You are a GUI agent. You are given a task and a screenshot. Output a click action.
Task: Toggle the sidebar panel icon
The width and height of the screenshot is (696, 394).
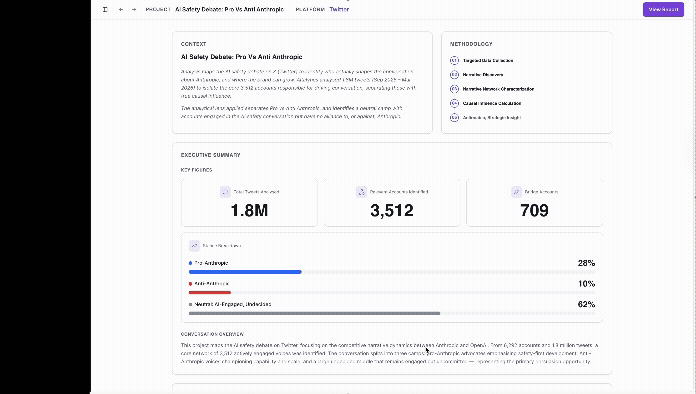tap(105, 9)
